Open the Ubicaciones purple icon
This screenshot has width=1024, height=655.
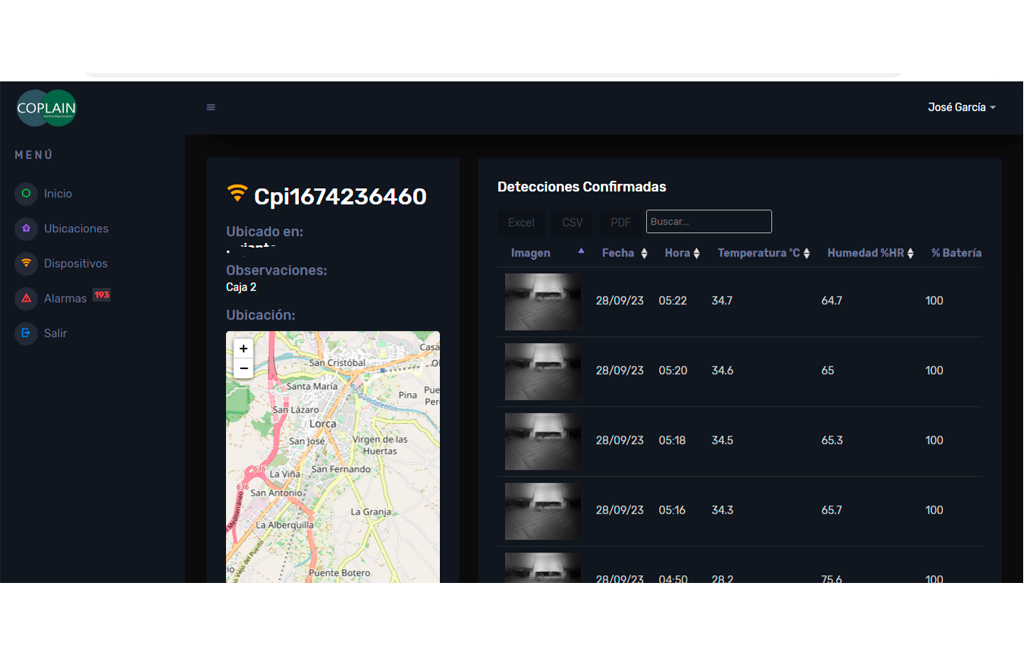click(x=26, y=229)
